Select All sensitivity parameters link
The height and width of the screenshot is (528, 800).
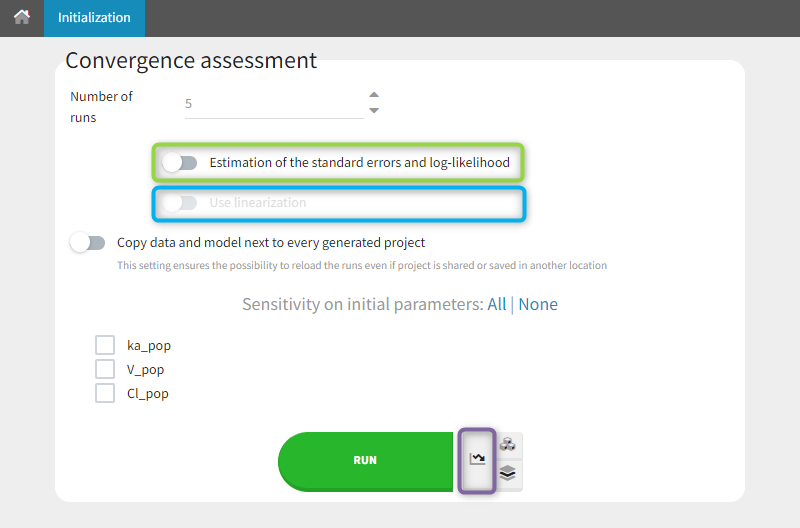[496, 304]
